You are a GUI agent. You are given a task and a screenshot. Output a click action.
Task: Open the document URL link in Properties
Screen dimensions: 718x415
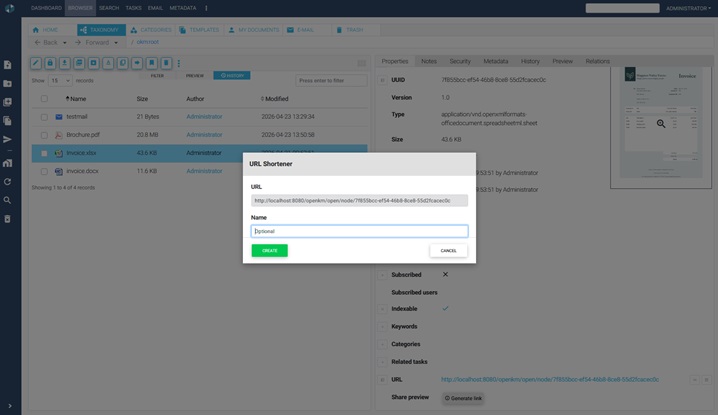tap(549, 379)
